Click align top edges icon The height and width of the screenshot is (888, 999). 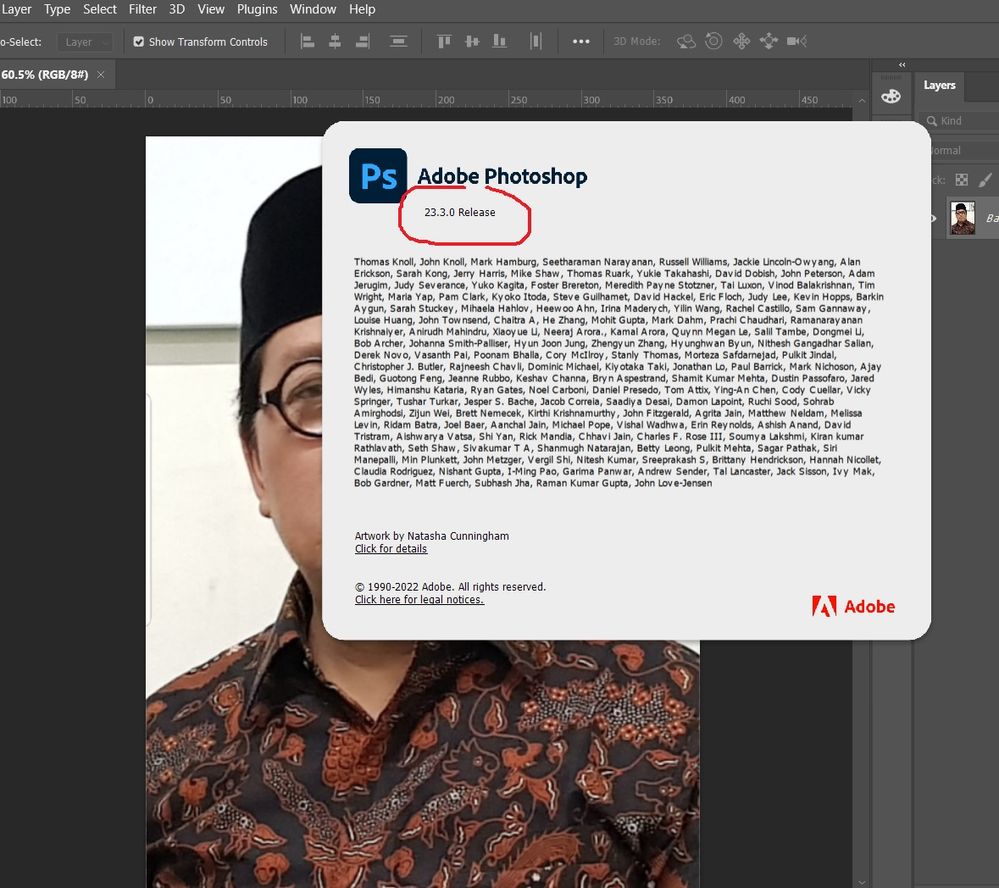[x=444, y=42]
